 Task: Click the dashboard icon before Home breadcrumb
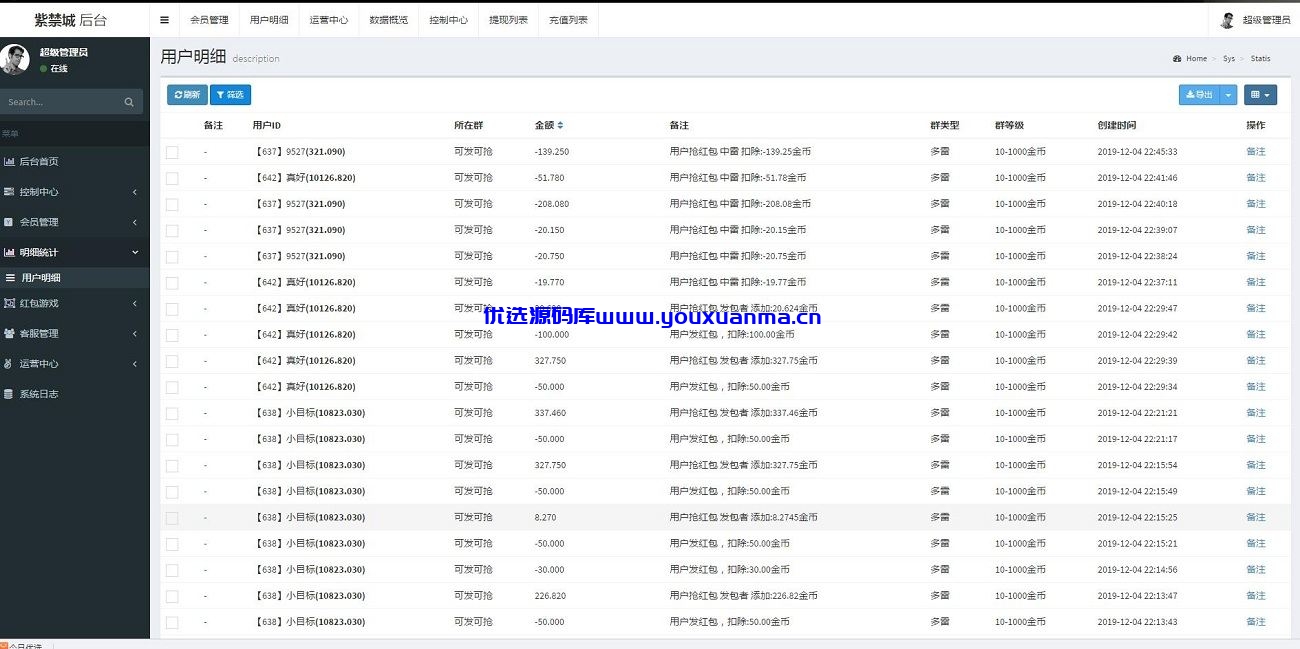tap(1177, 59)
